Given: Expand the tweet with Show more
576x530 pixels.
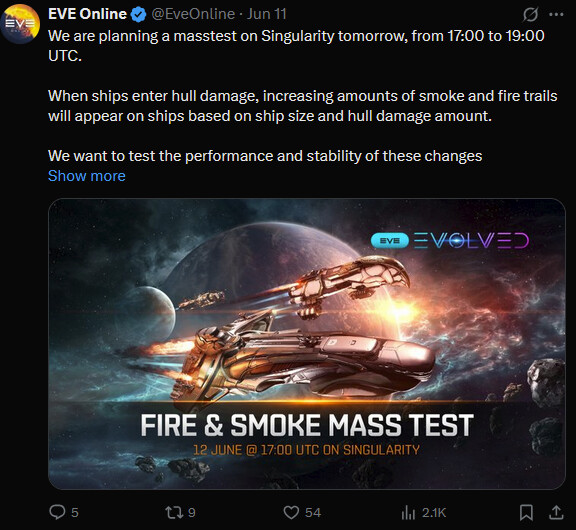Looking at the screenshot, I should (87, 176).
